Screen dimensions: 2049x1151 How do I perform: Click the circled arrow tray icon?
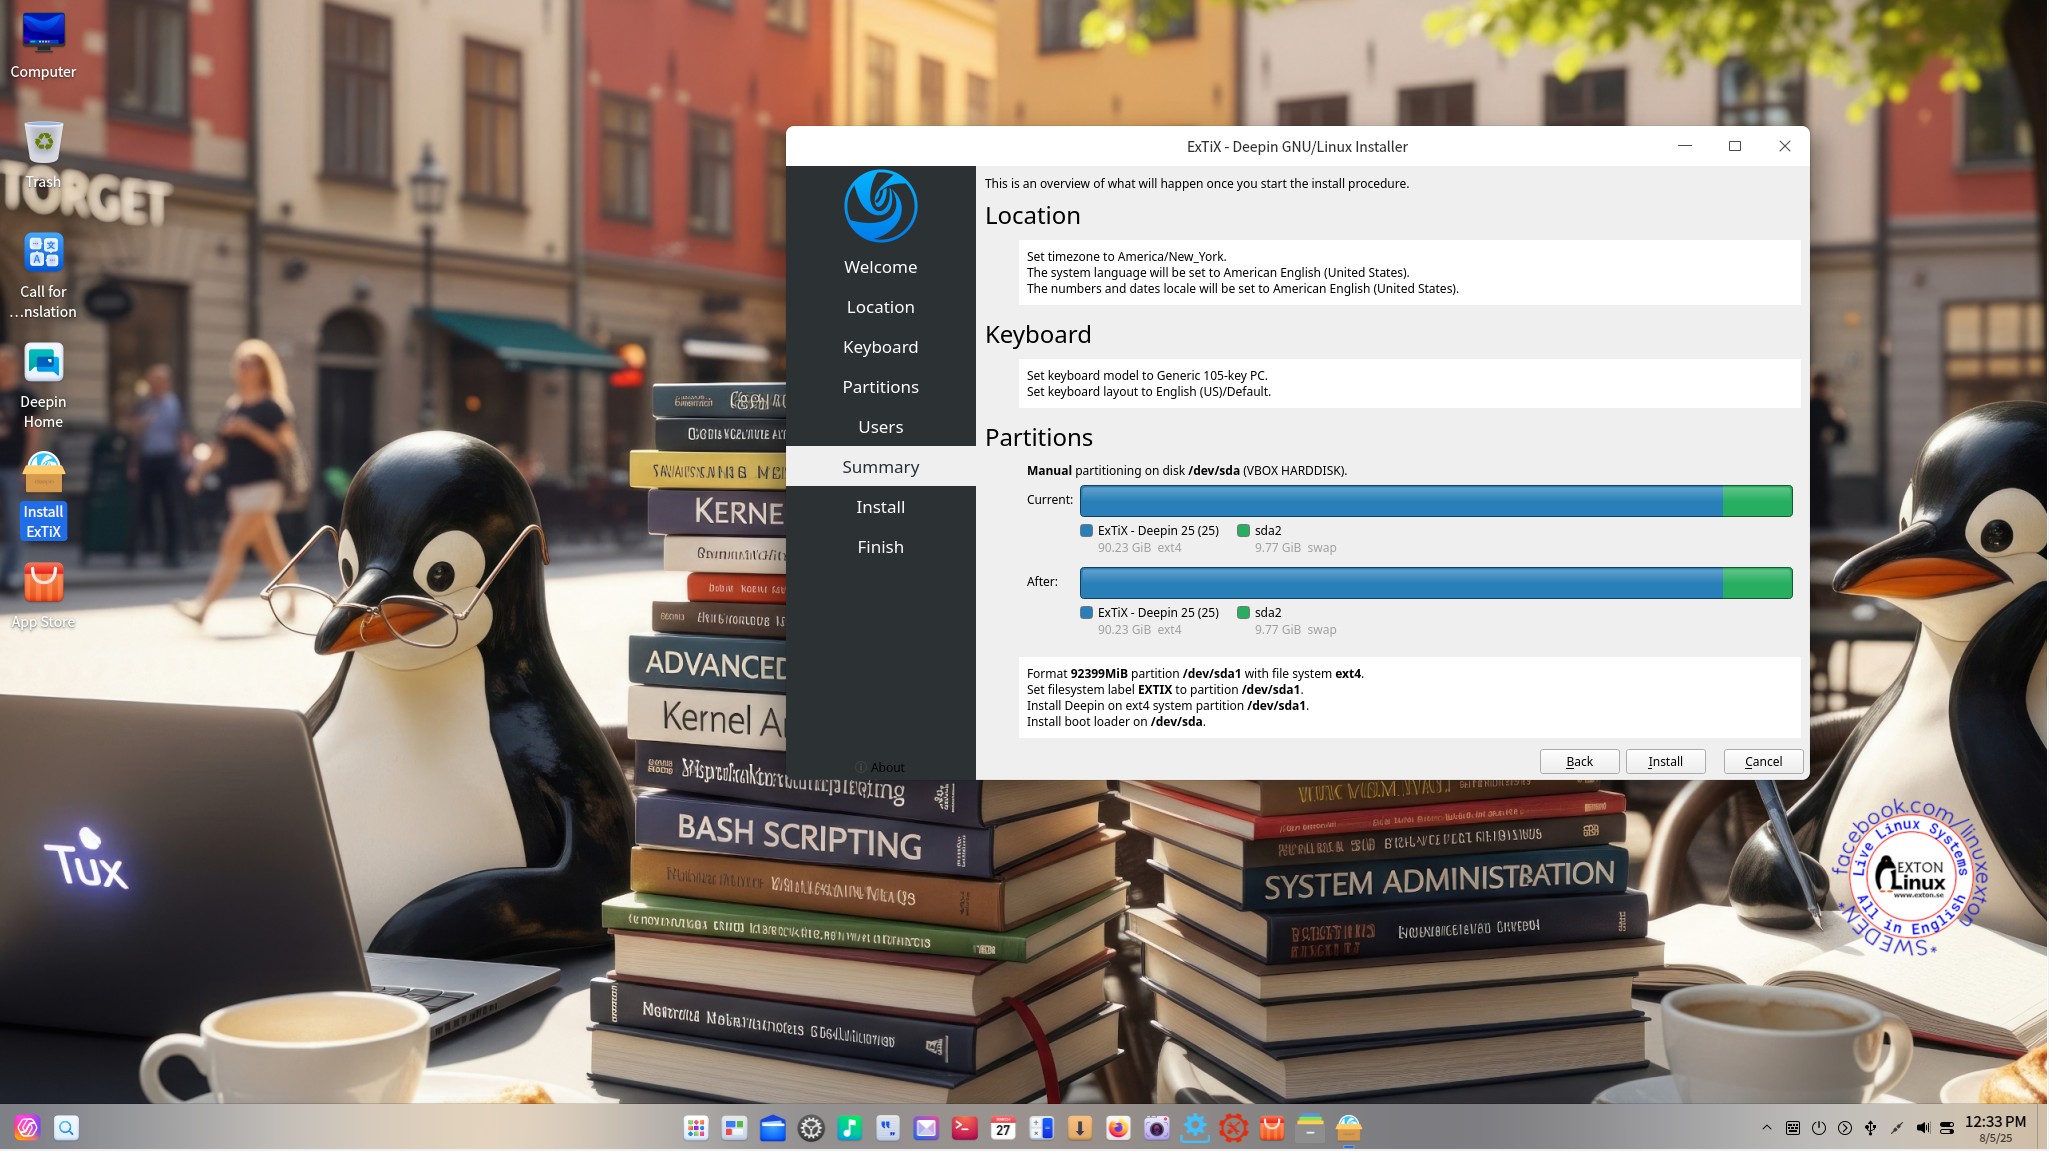(1845, 1128)
